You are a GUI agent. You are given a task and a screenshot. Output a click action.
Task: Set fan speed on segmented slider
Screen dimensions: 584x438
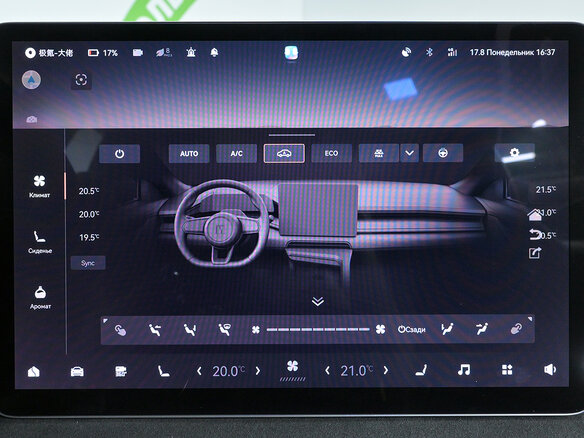click(x=318, y=330)
